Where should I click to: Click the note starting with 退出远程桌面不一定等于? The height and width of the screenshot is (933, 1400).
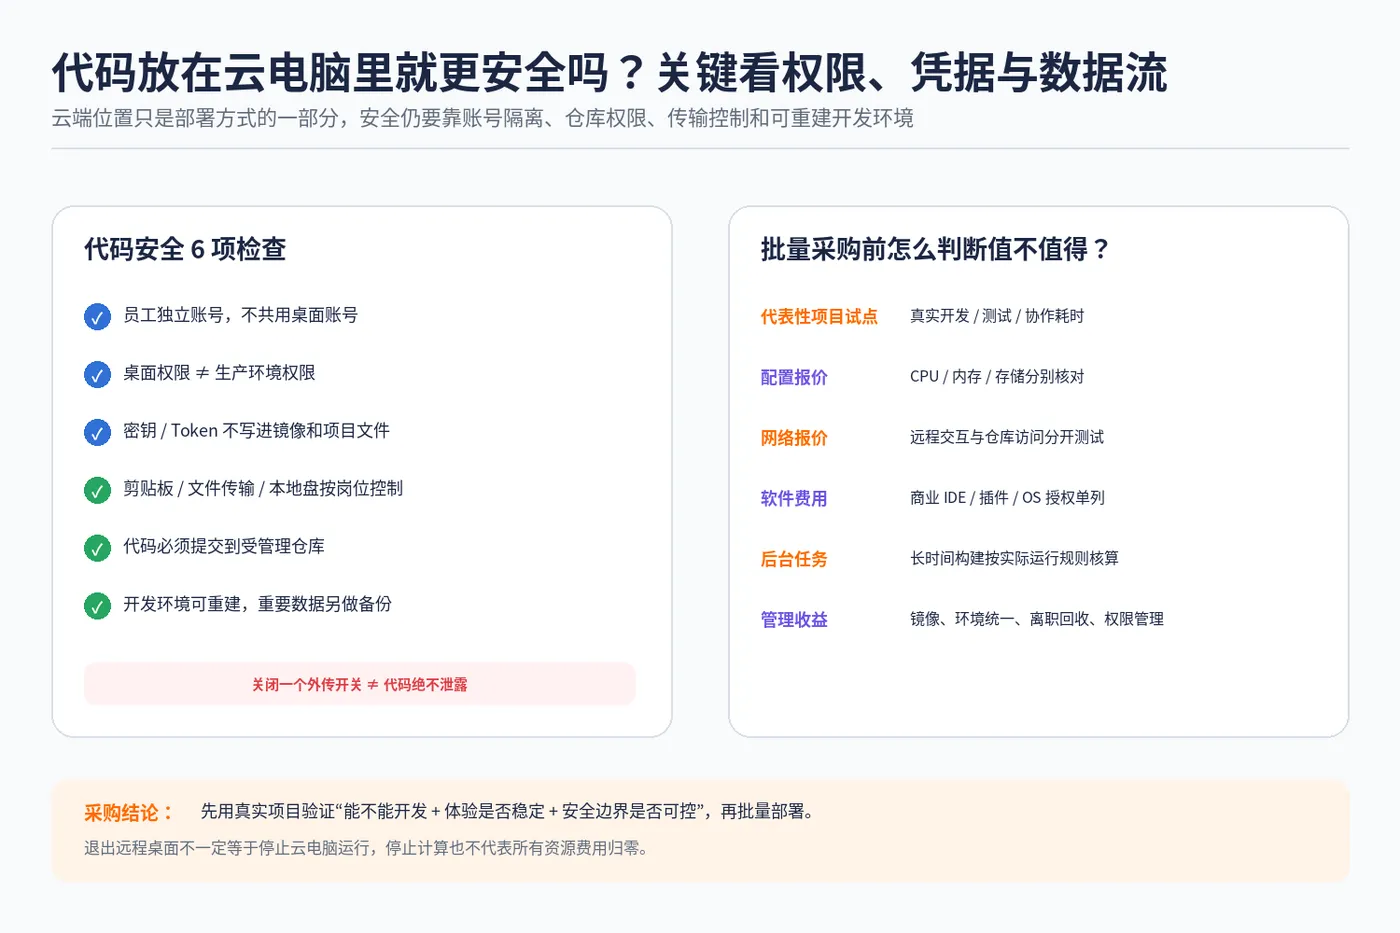(367, 848)
